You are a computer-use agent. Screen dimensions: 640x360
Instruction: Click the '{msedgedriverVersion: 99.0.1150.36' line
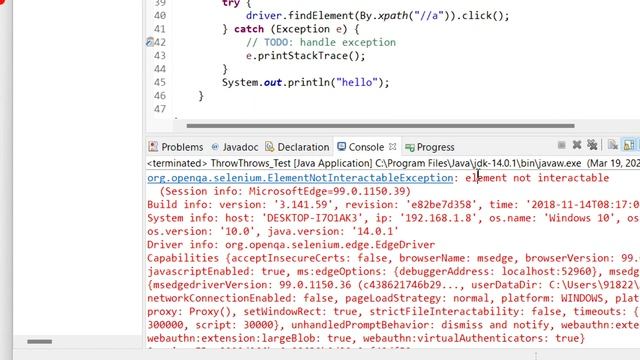pyautogui.click(x=393, y=285)
